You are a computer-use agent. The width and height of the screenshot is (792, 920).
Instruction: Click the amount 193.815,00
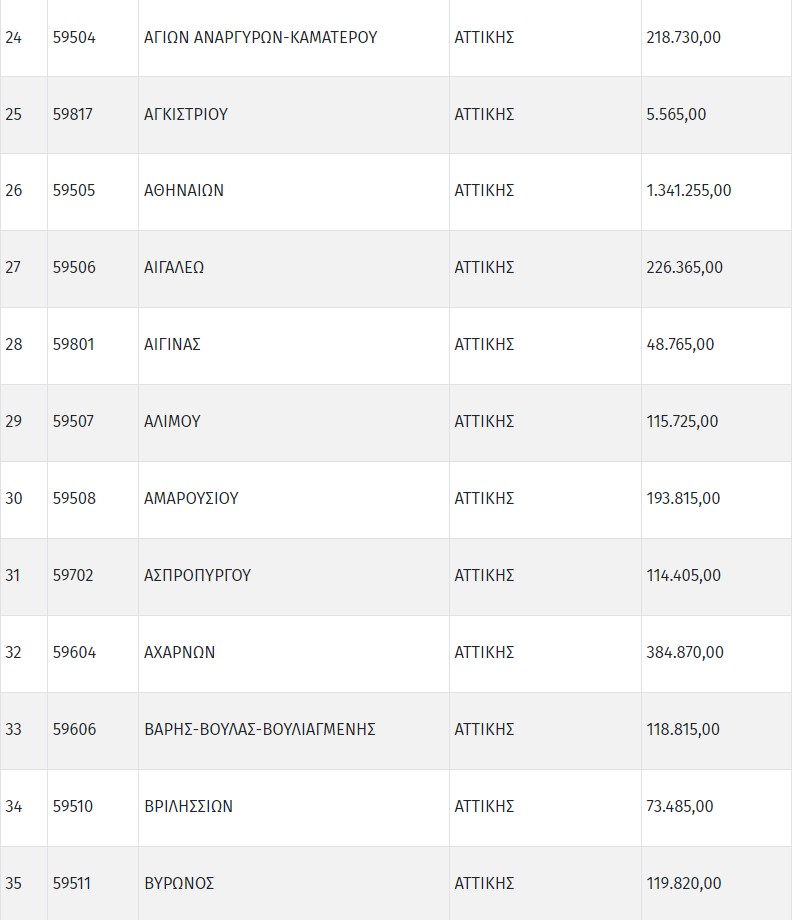tap(682, 498)
